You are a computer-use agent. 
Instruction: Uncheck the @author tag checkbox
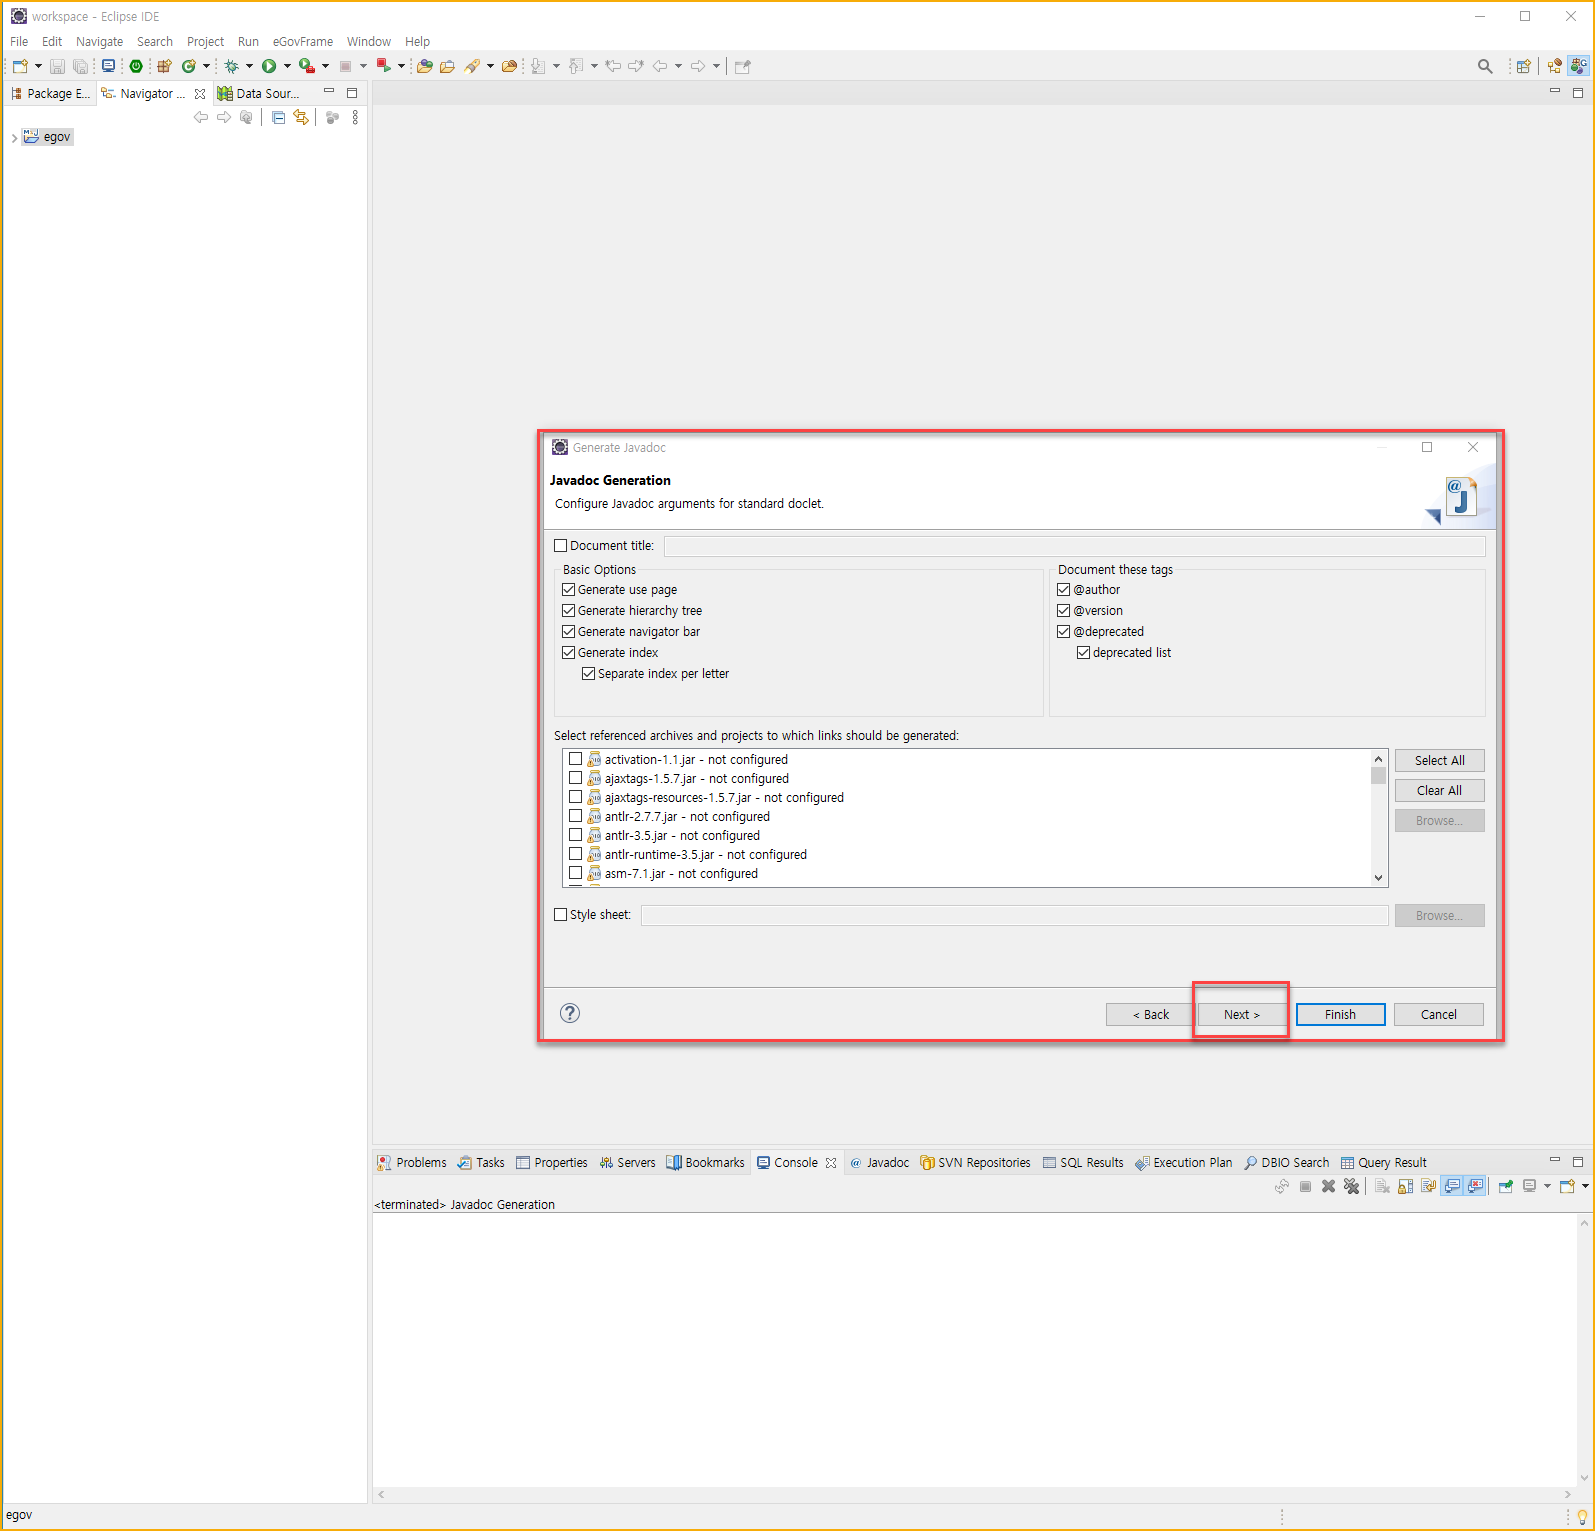pos(1064,590)
